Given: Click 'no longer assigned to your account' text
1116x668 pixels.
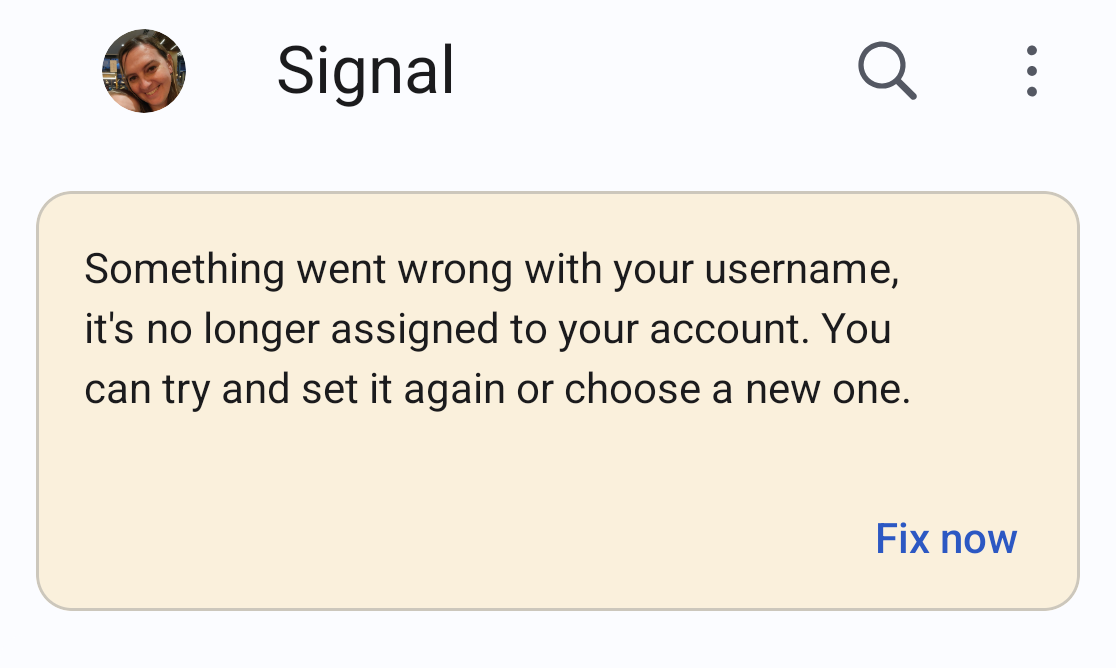Looking at the screenshot, I should (x=478, y=330).
